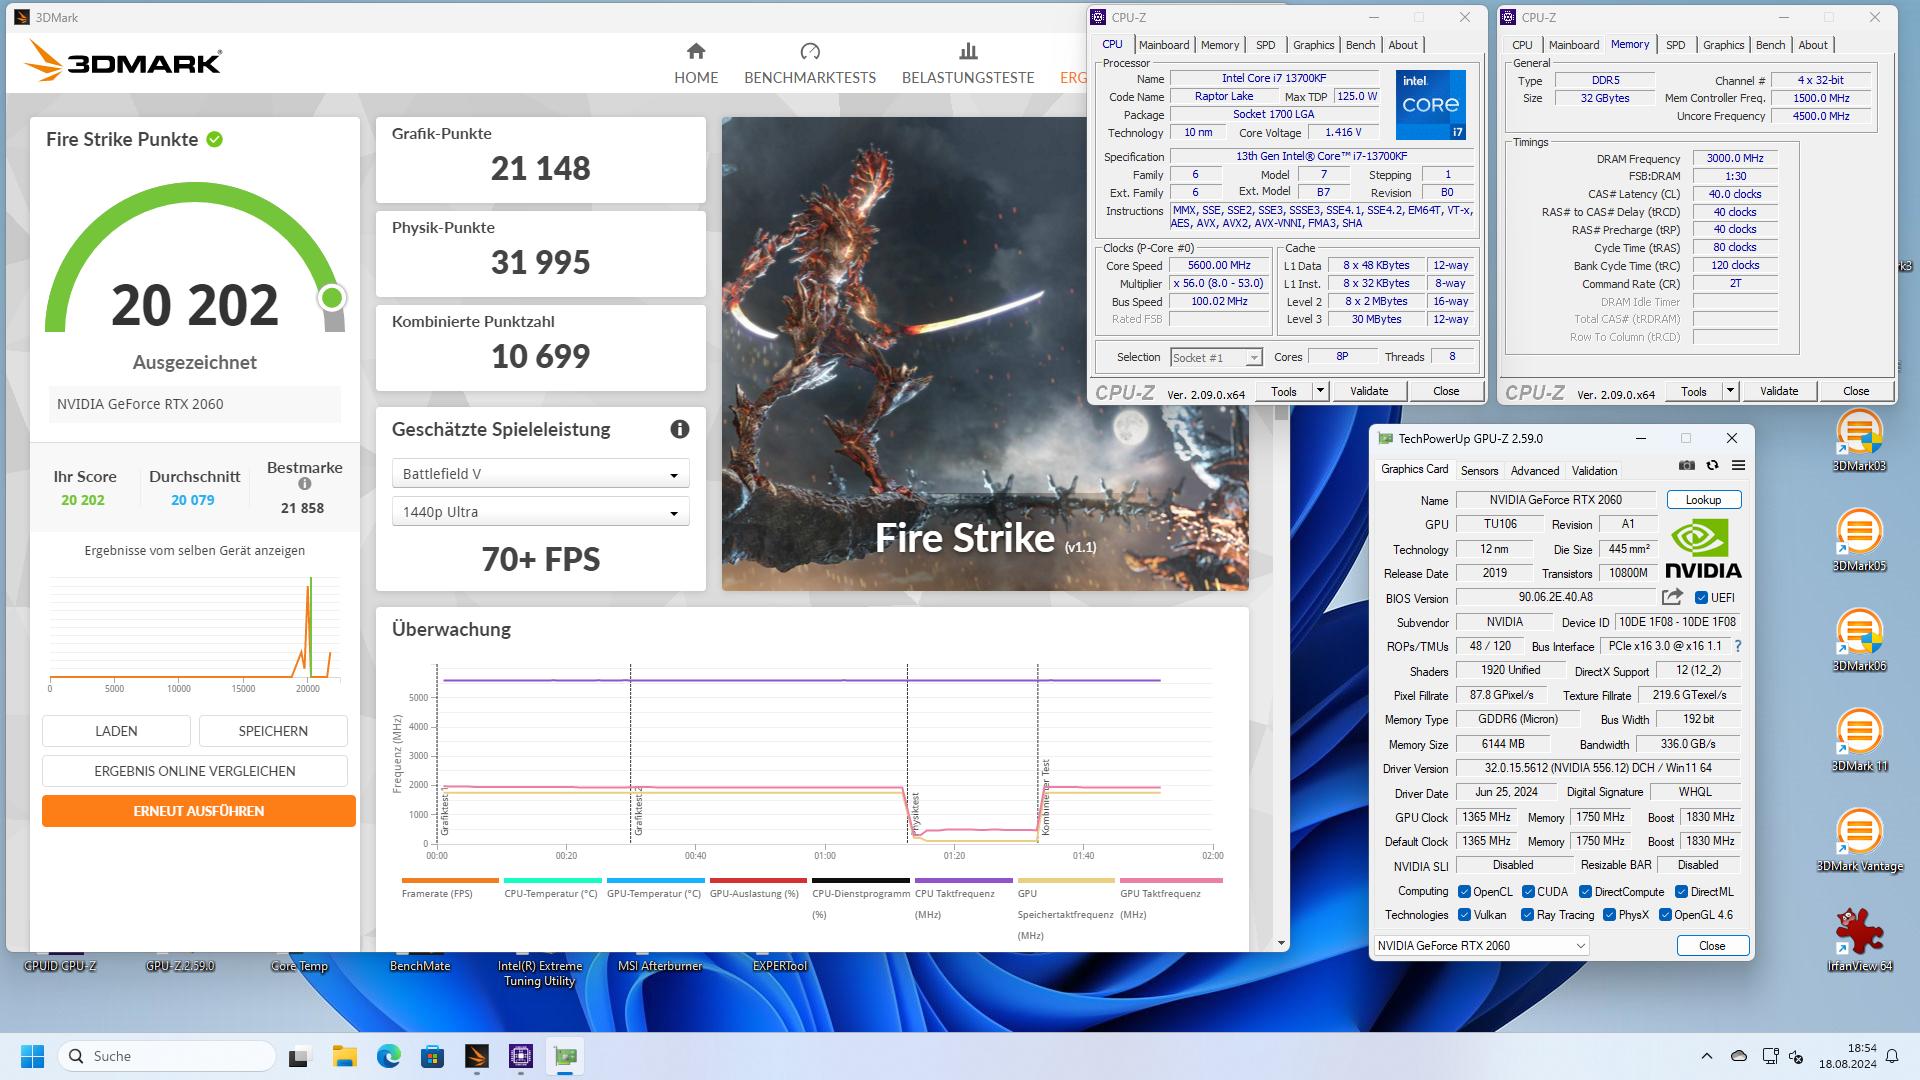This screenshot has width=1920, height=1080.
Task: Click info icon under Bestmarke
Action: coord(305,484)
